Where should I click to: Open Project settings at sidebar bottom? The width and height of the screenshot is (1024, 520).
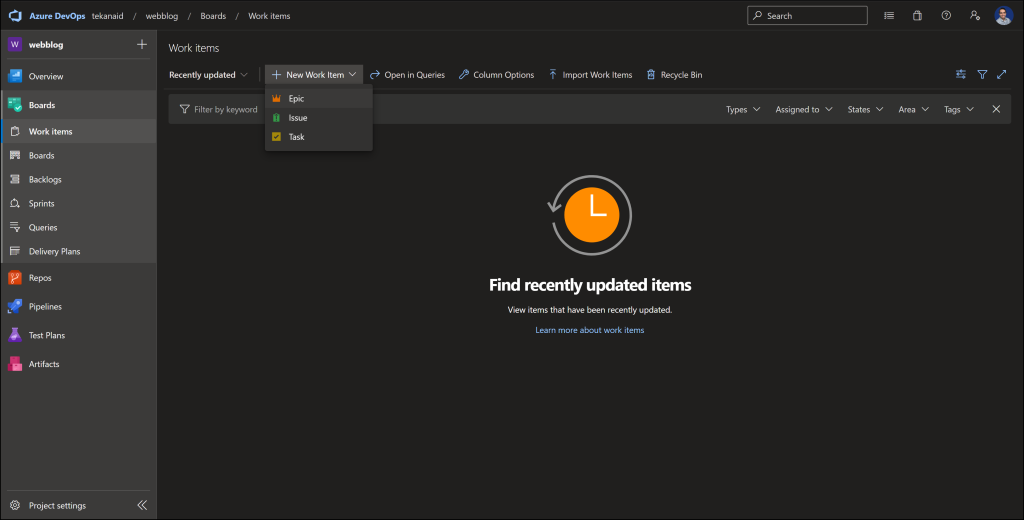click(x=56, y=505)
